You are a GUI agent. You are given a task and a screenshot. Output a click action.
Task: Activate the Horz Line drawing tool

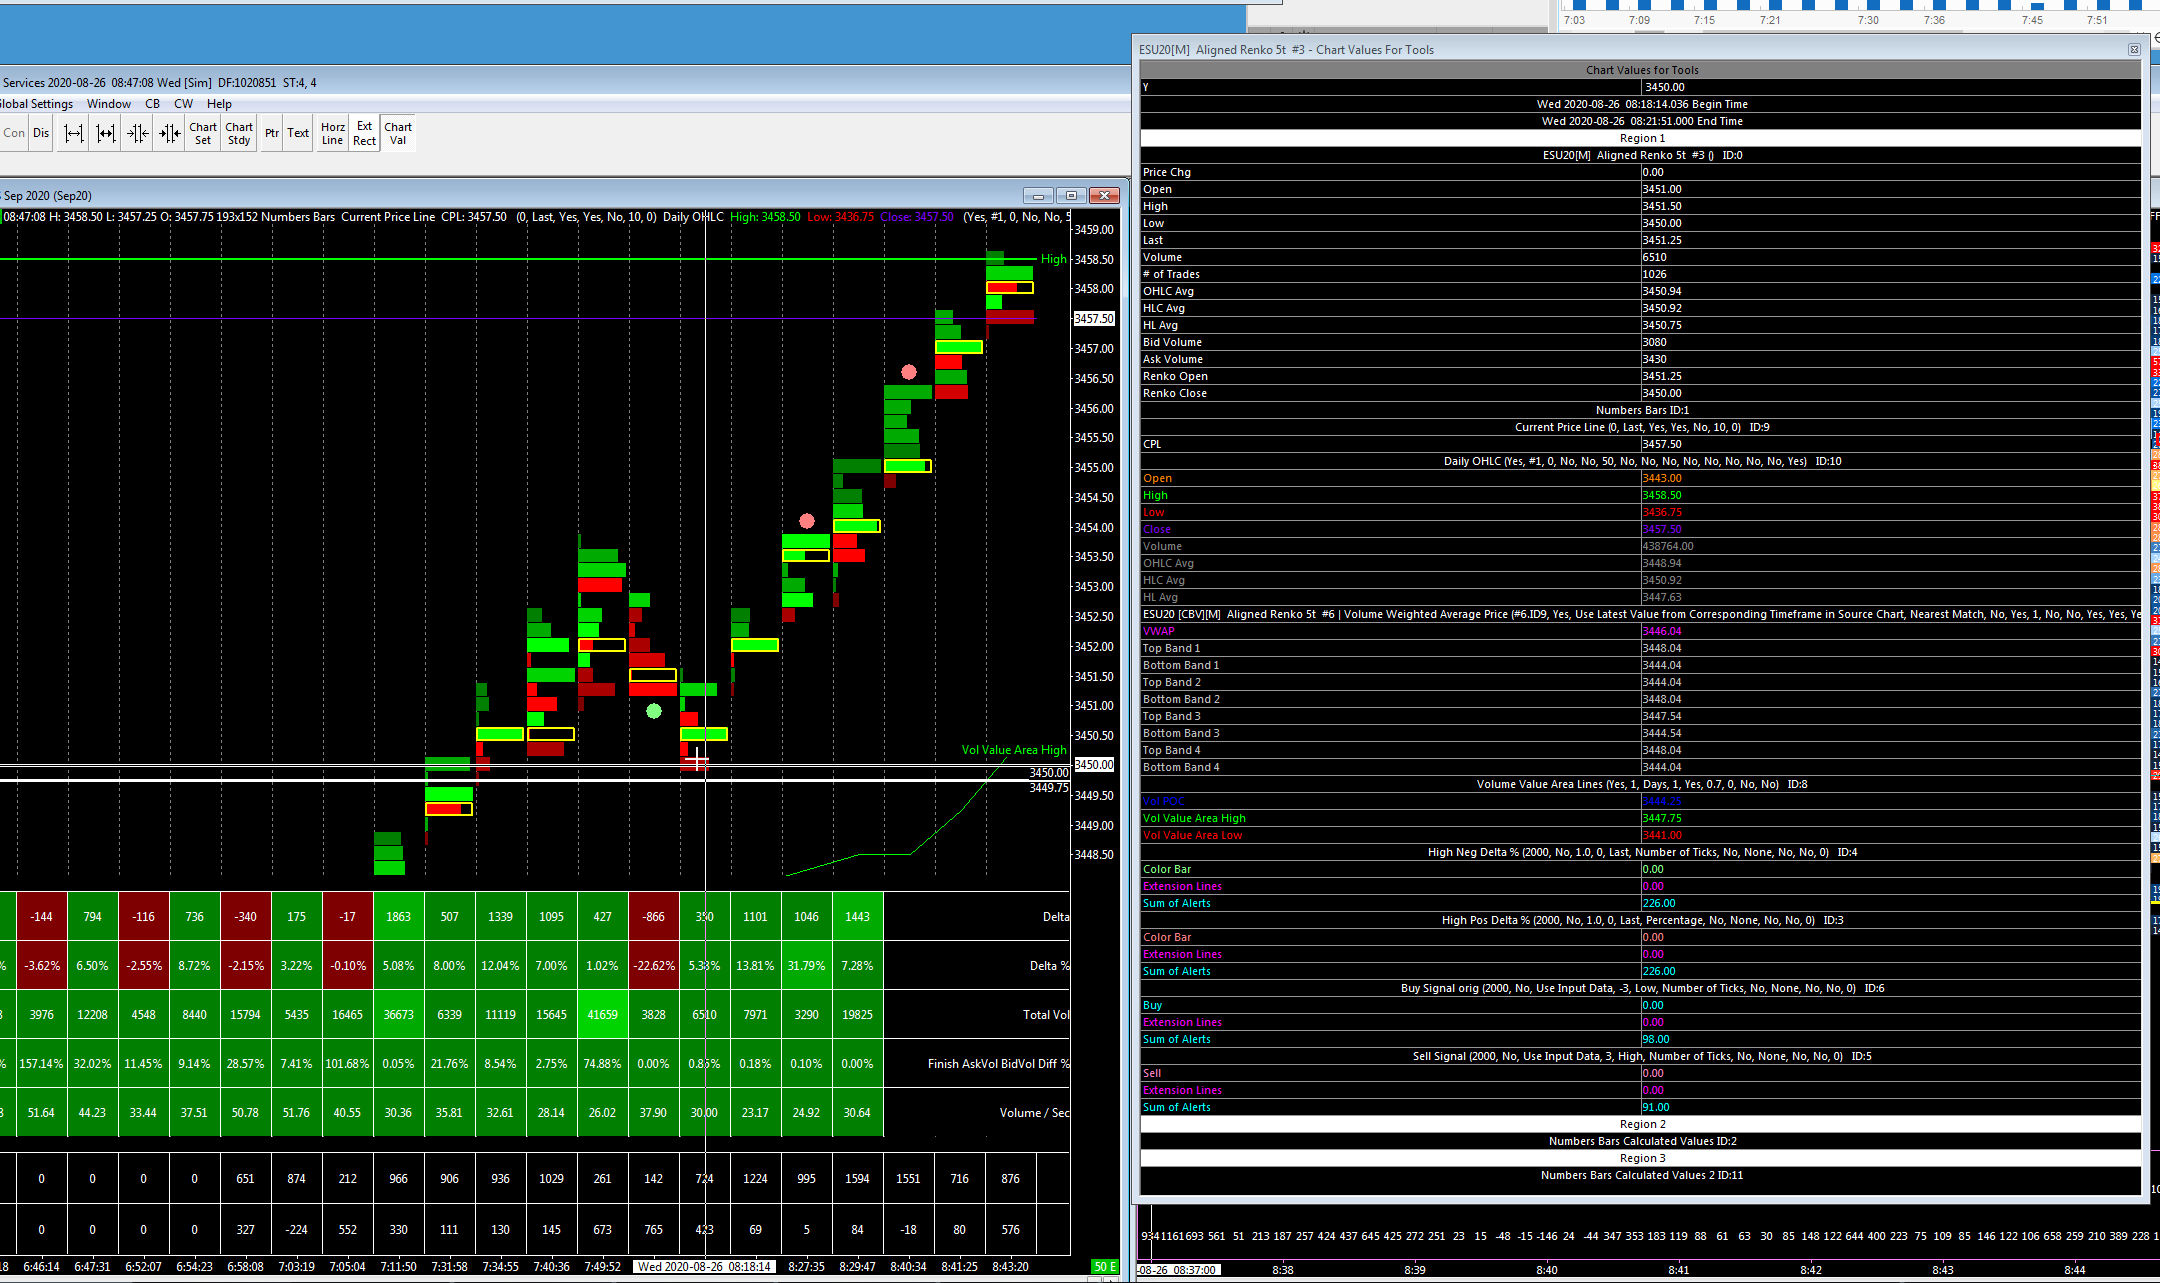(333, 133)
